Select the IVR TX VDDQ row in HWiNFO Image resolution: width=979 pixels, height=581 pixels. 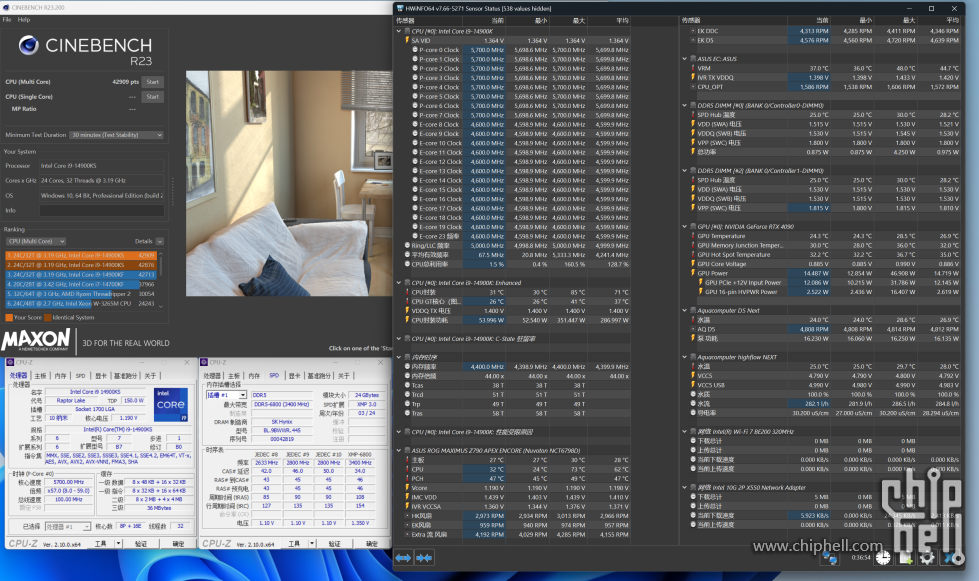click(825, 77)
